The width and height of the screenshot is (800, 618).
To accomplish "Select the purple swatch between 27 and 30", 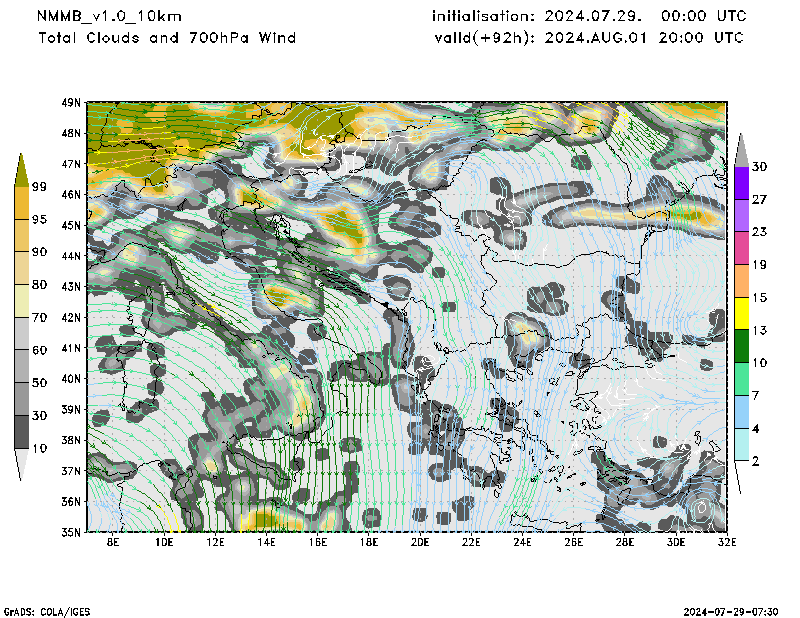I will point(740,183).
